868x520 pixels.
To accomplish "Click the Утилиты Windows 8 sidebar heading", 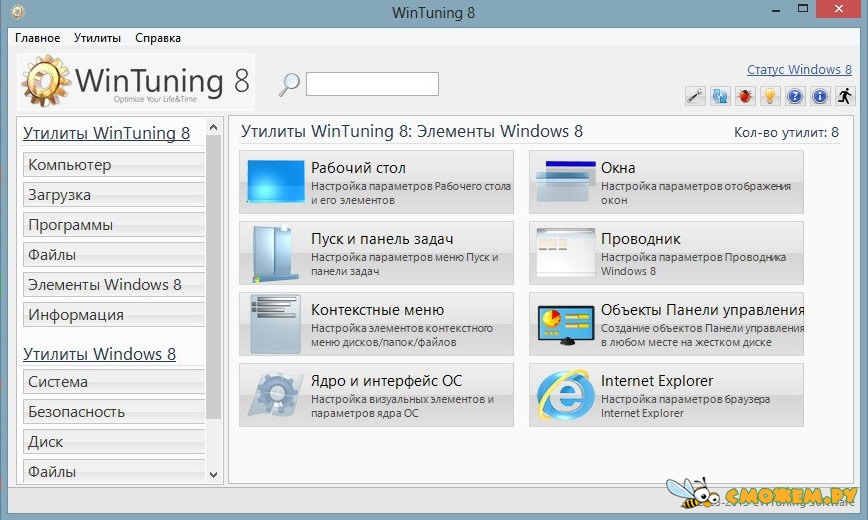I will 100,354.
